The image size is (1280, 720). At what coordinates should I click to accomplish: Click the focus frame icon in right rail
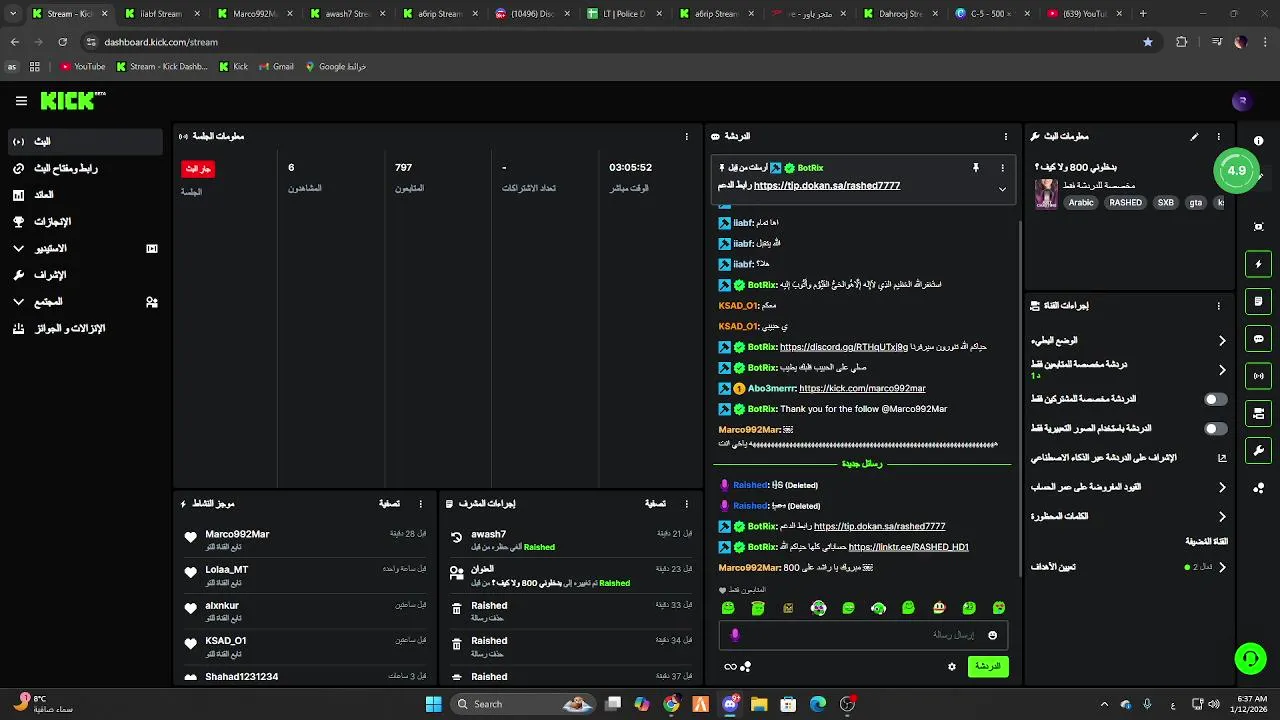1258,227
